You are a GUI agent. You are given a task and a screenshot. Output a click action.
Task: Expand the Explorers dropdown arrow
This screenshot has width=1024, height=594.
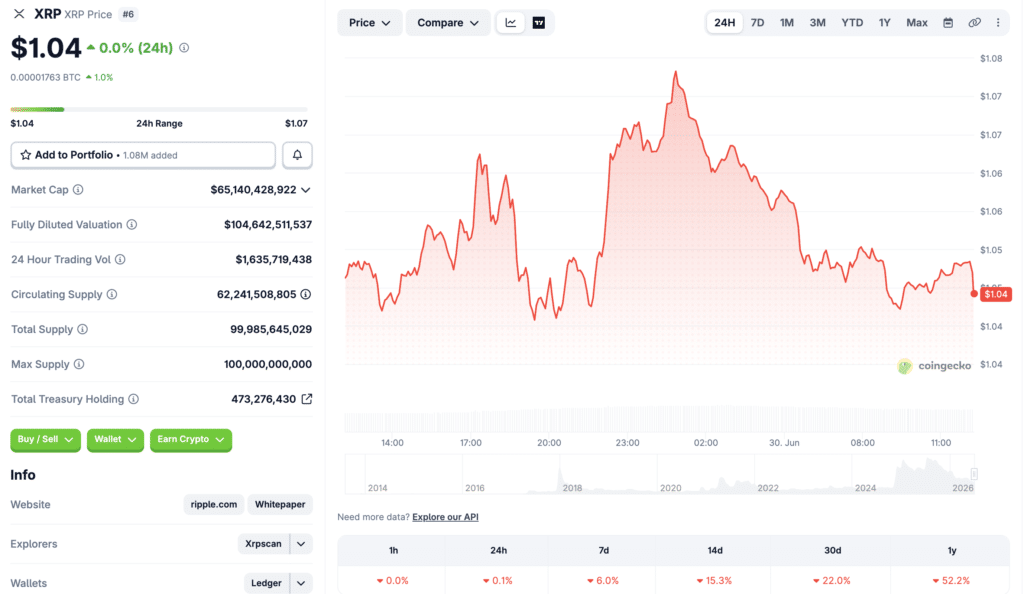tap(301, 544)
